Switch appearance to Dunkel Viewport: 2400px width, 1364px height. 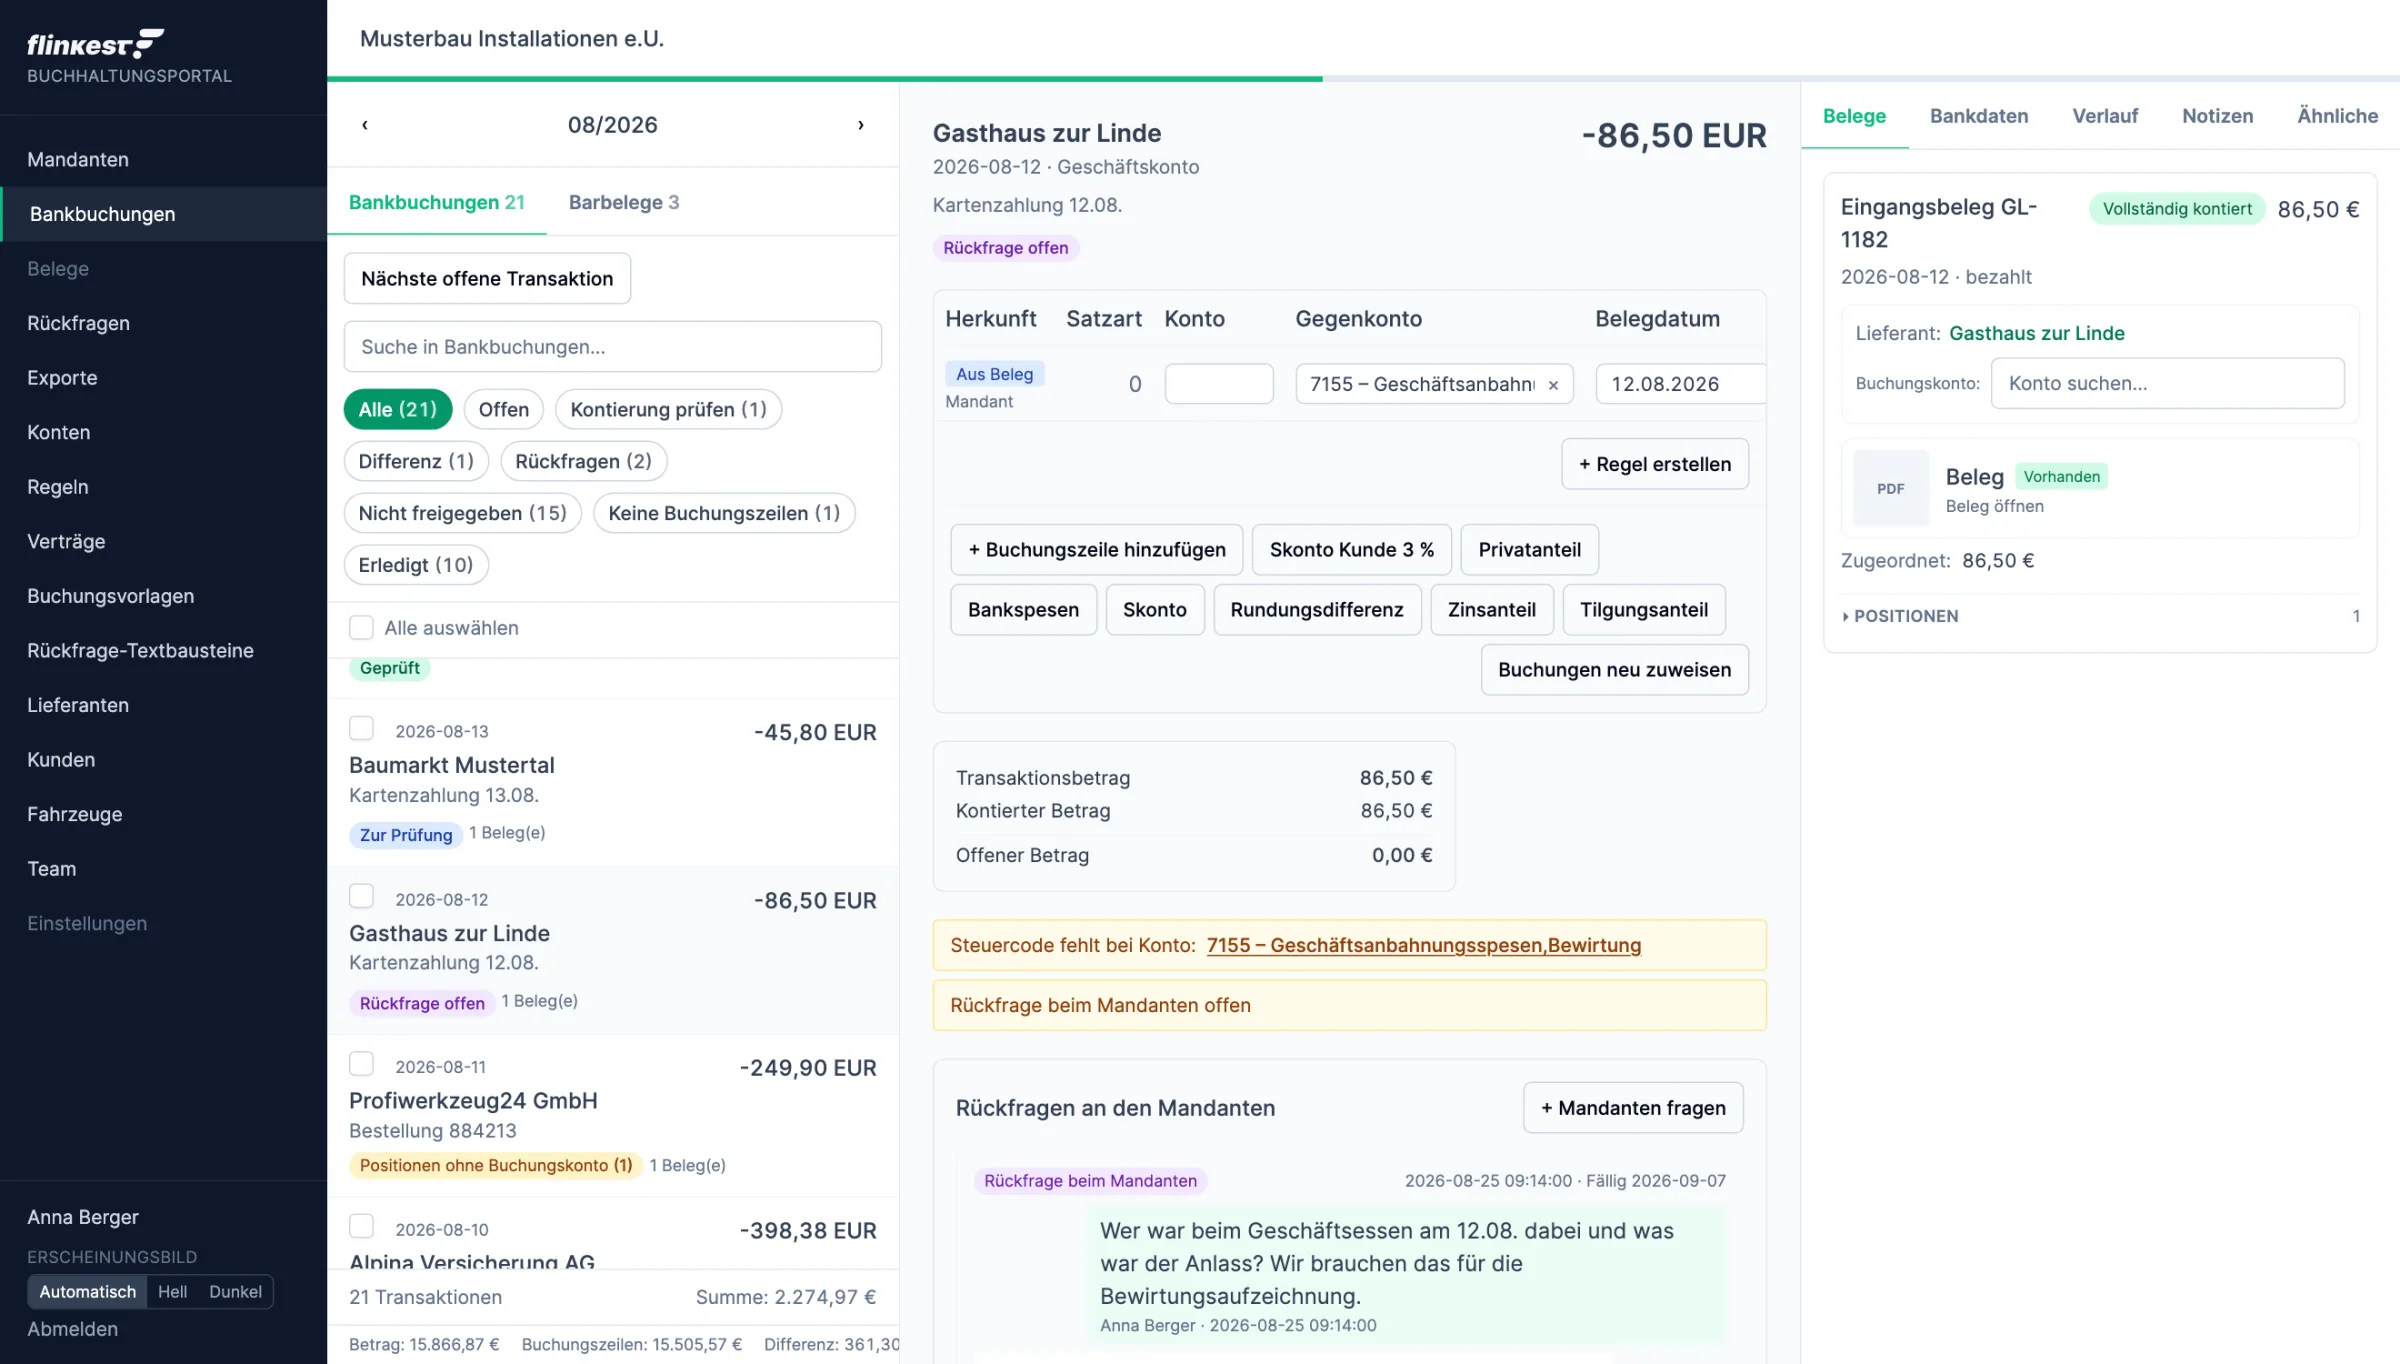(x=235, y=1291)
